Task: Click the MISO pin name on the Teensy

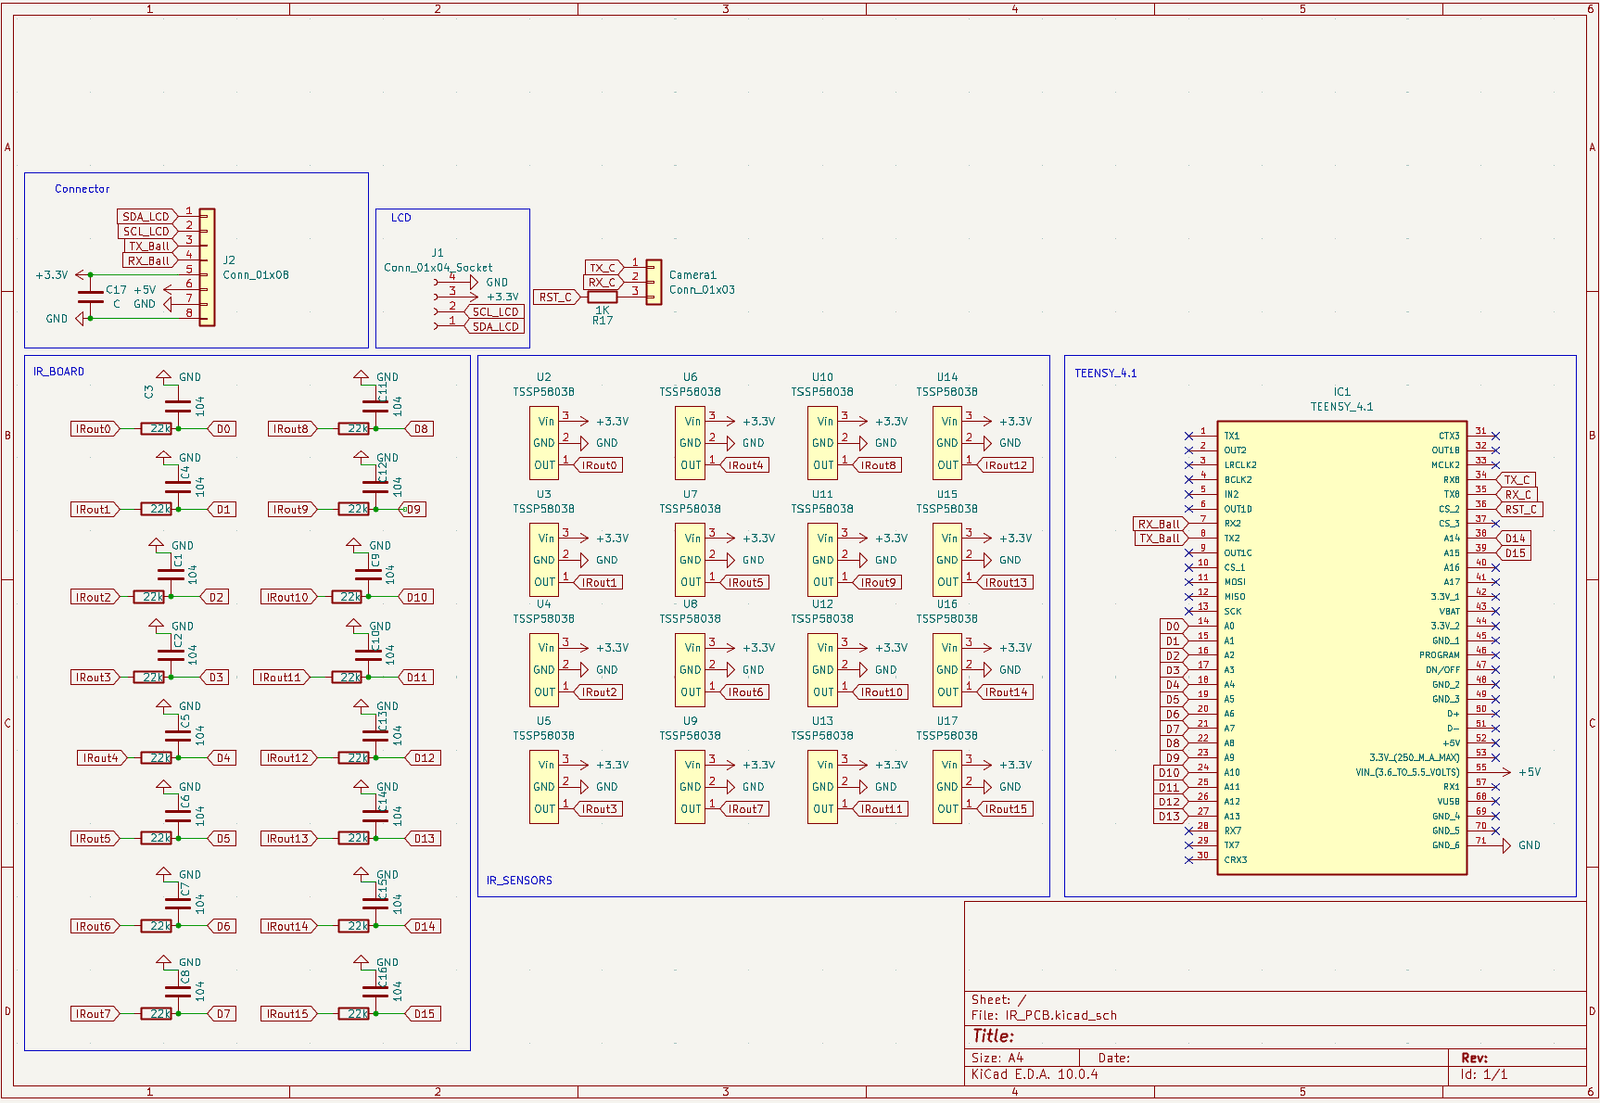Action: (x=1235, y=597)
